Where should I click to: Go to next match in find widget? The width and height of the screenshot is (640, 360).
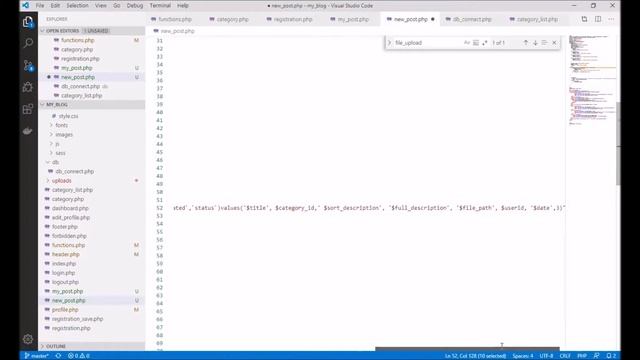(x=535, y=42)
